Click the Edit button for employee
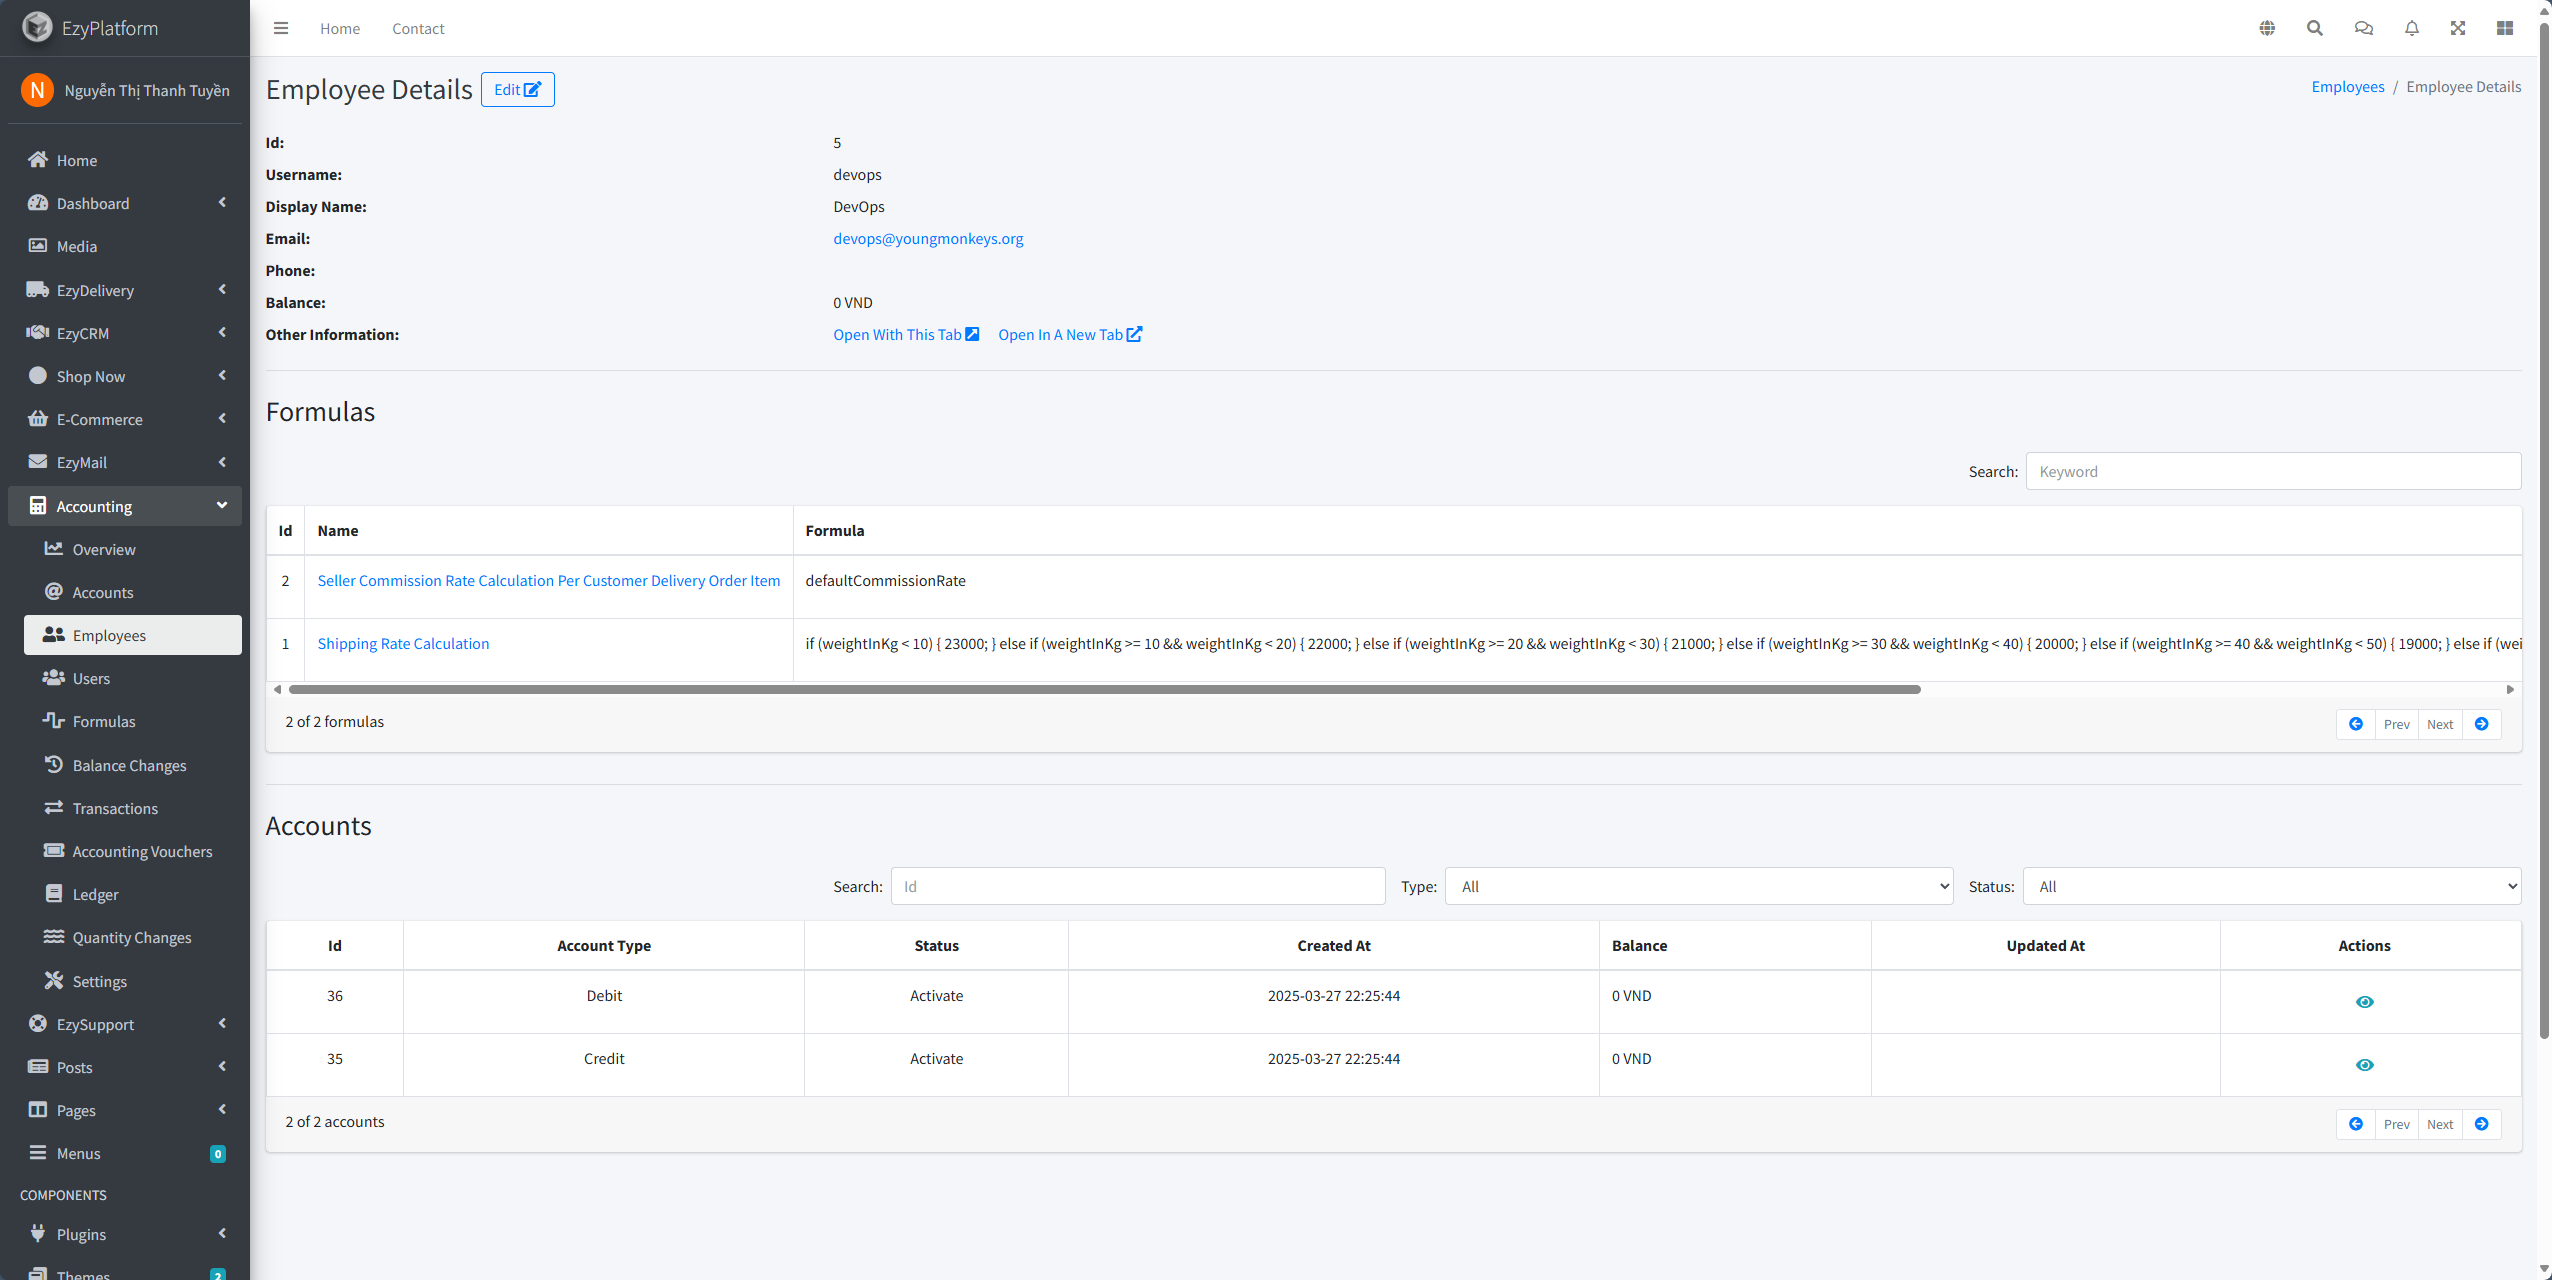Viewport: 2552px width, 1280px height. [517, 89]
